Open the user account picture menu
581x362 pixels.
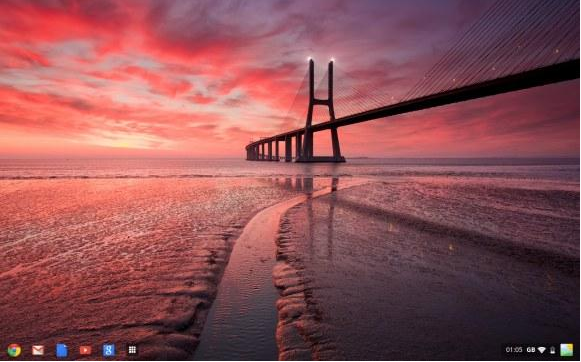point(567,350)
